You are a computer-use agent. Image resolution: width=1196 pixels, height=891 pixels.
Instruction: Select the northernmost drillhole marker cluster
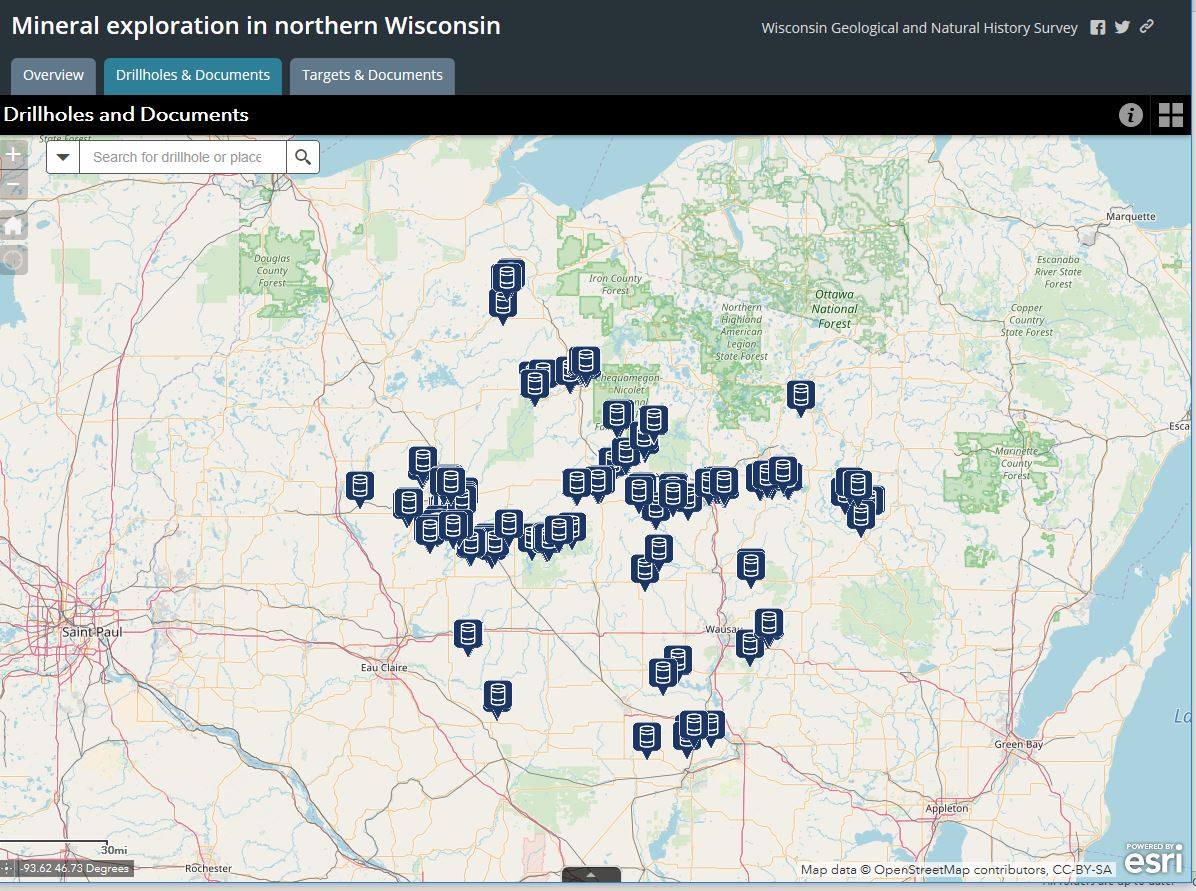coord(508,278)
